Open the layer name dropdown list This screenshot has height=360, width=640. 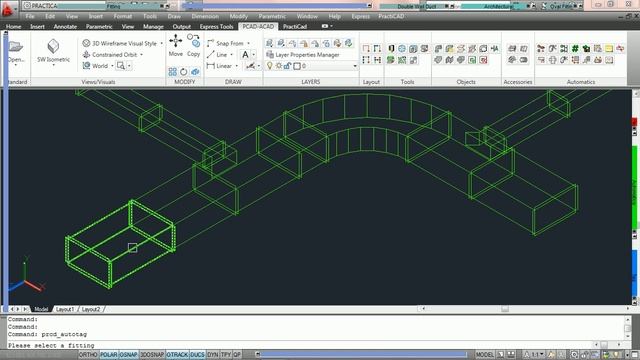point(355,66)
